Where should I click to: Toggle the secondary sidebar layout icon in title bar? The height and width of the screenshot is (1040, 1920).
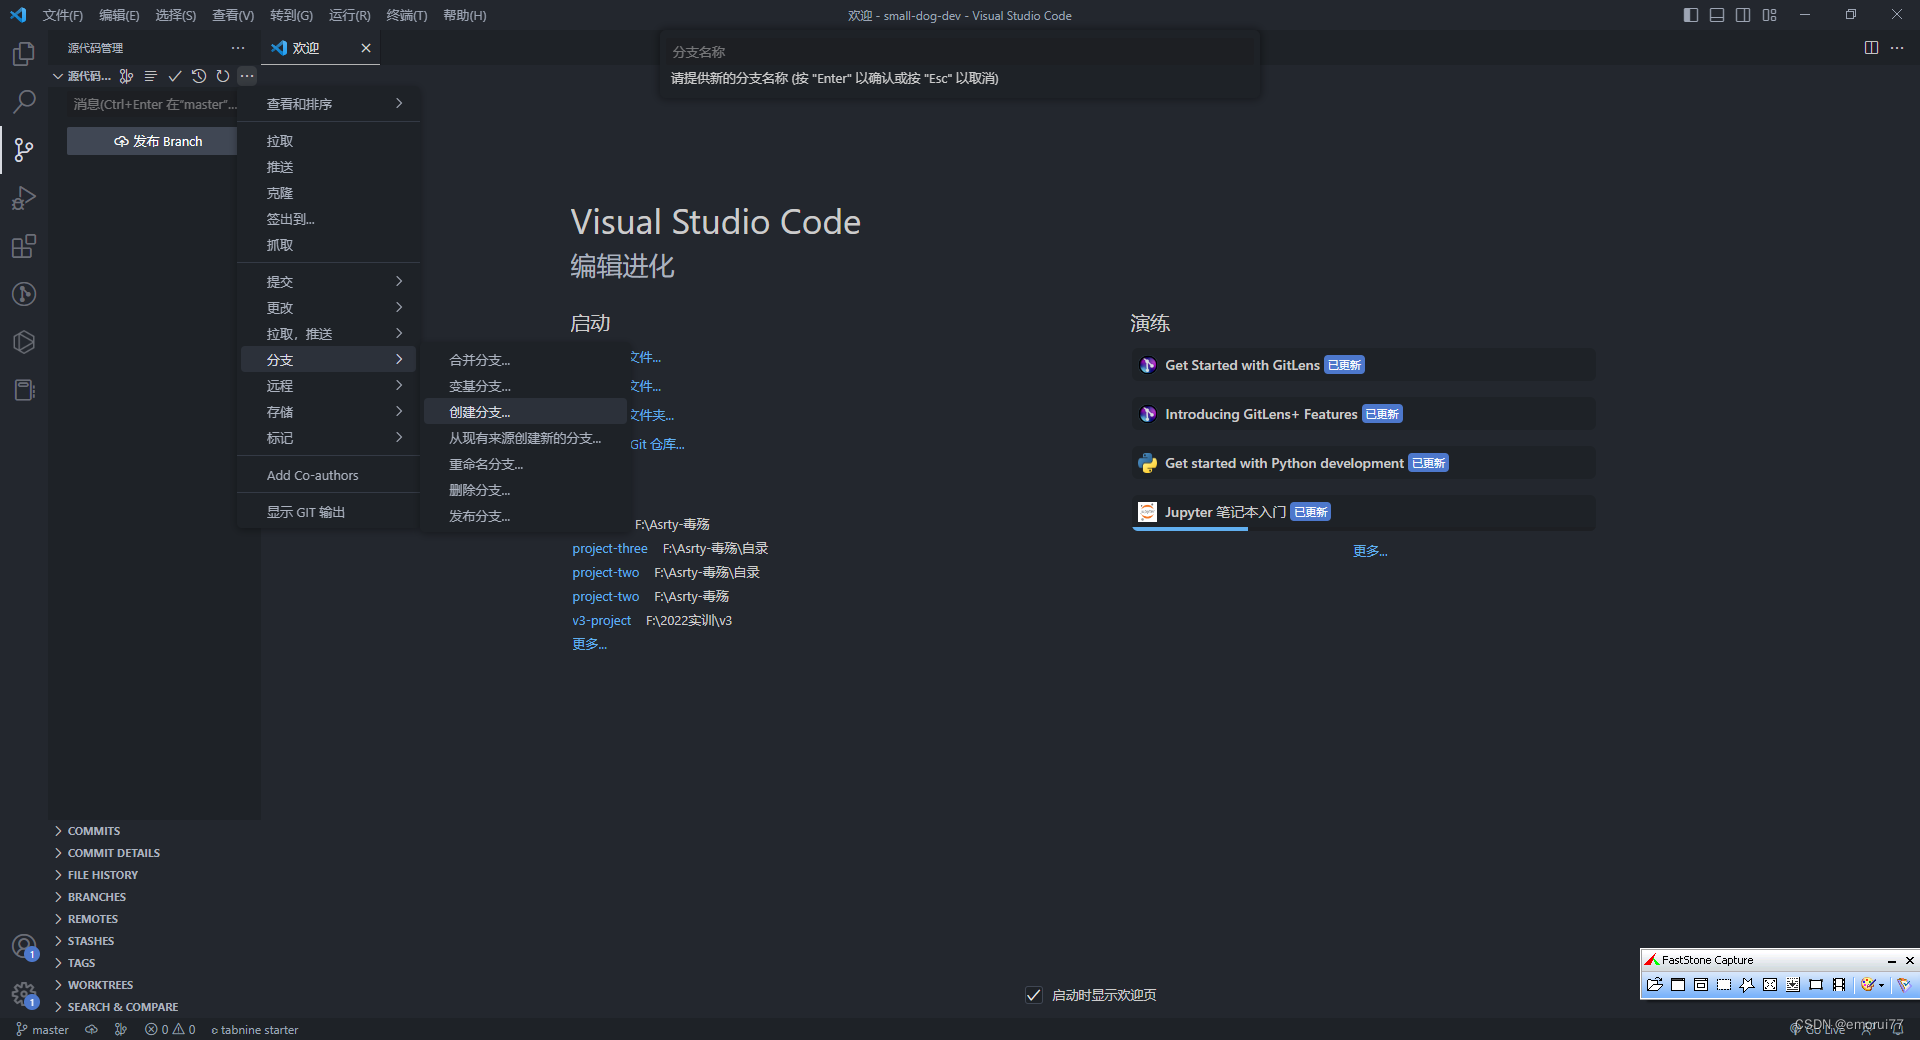1743,15
